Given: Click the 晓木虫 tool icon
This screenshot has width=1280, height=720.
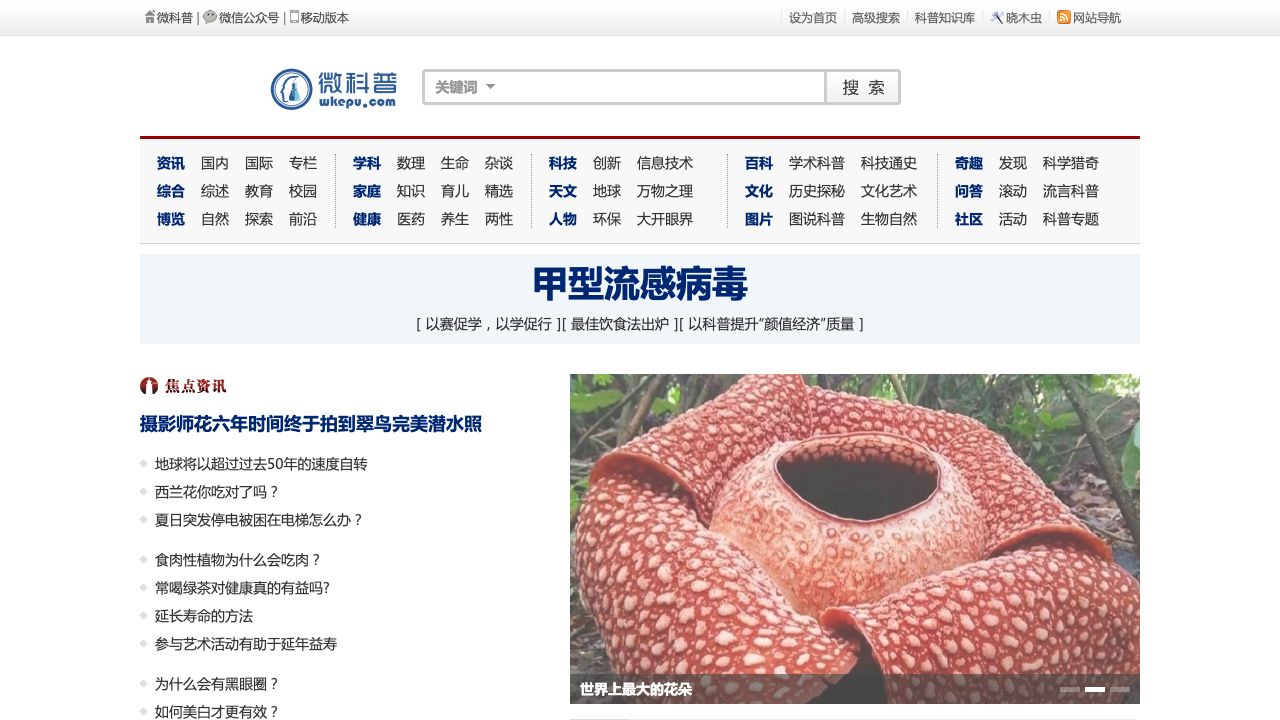Looking at the screenshot, I should click(997, 17).
